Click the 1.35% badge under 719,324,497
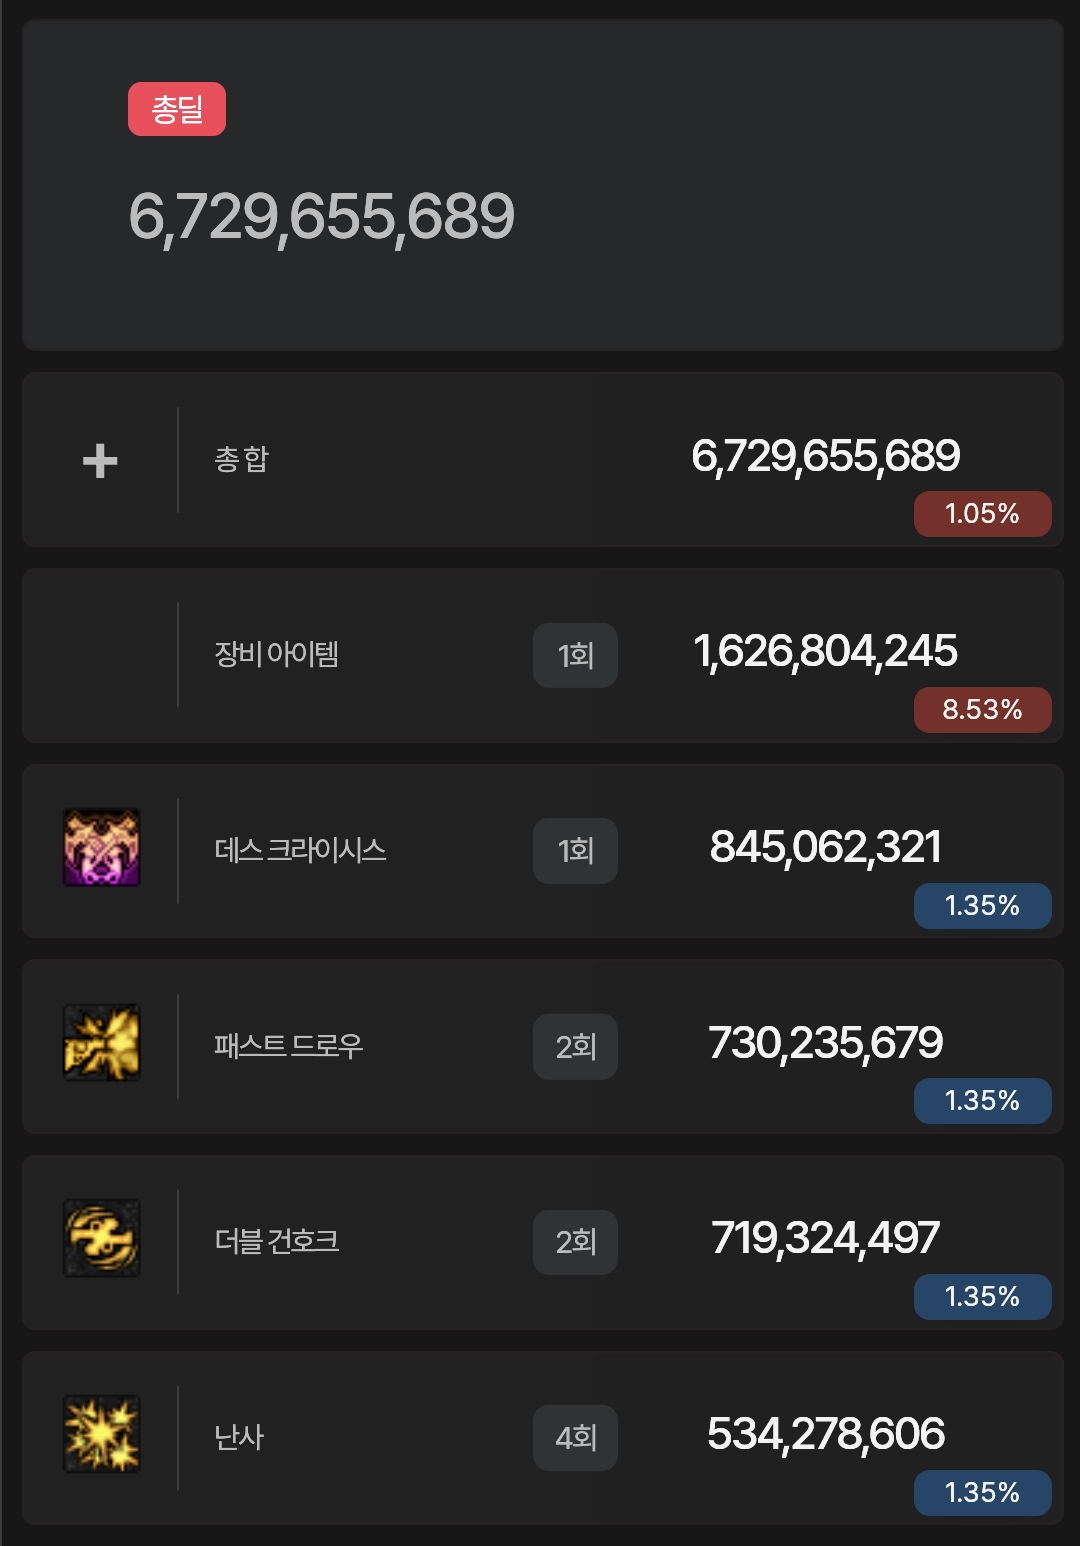The height and width of the screenshot is (1546, 1080). pyautogui.click(x=983, y=1297)
